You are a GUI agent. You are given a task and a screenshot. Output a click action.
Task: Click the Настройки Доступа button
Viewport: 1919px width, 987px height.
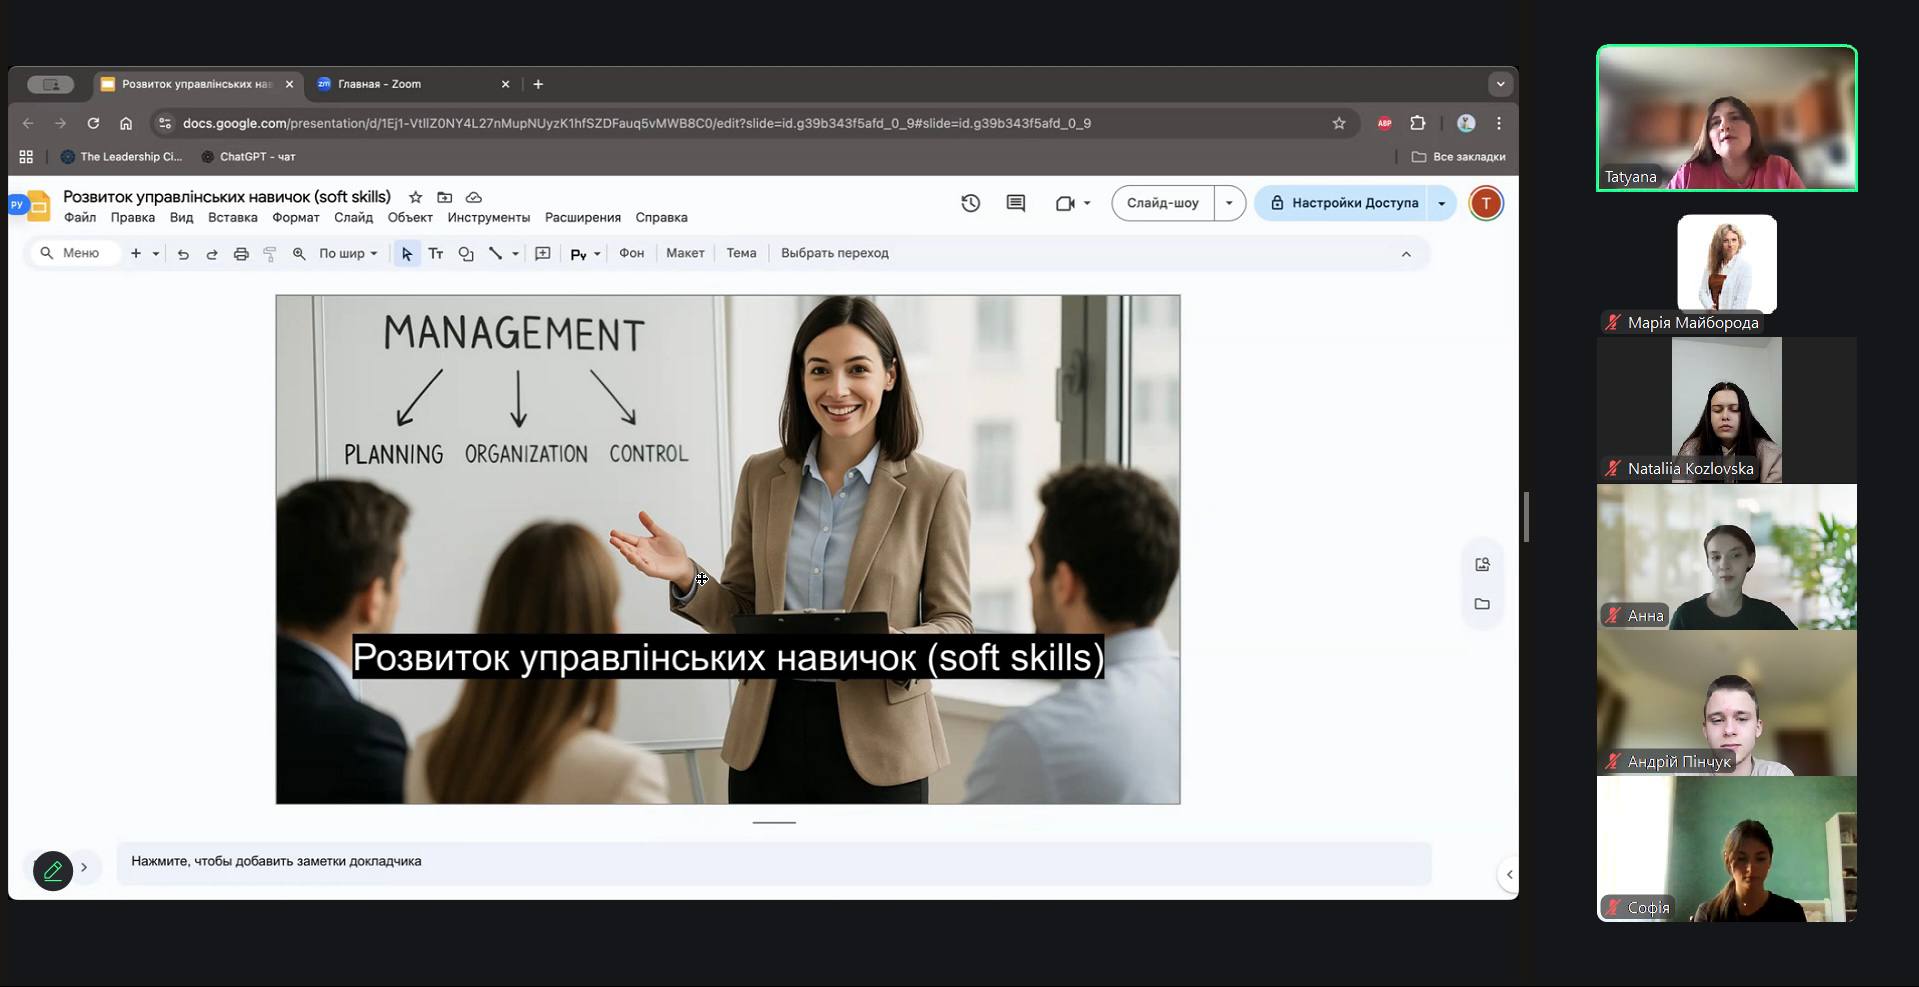point(1343,203)
